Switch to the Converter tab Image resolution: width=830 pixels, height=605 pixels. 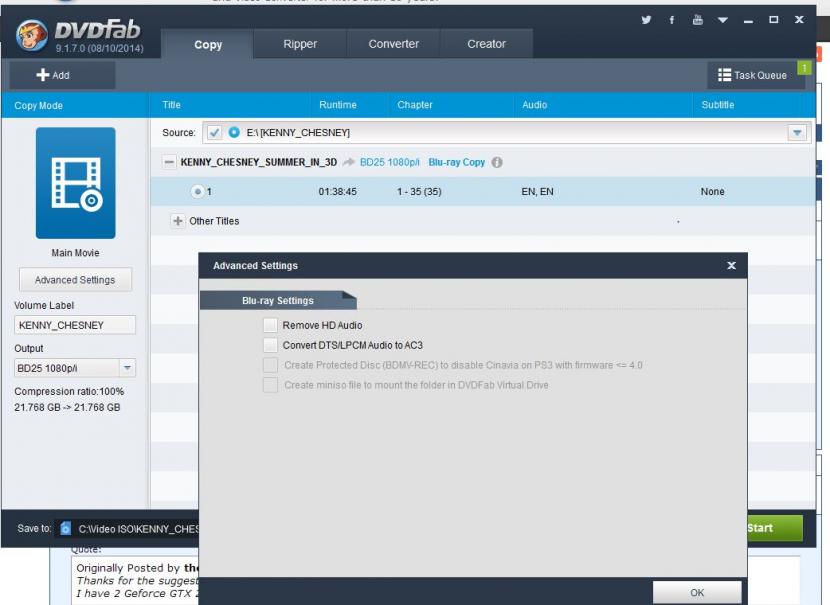(x=393, y=44)
